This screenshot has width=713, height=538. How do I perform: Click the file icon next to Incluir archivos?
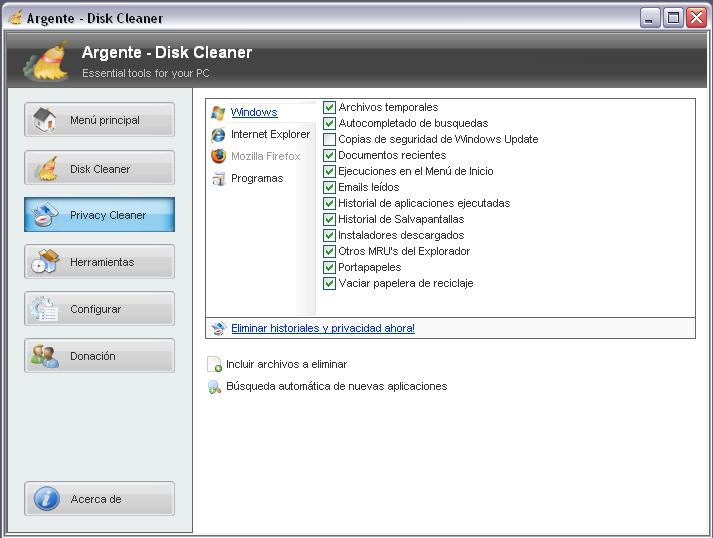(215, 364)
